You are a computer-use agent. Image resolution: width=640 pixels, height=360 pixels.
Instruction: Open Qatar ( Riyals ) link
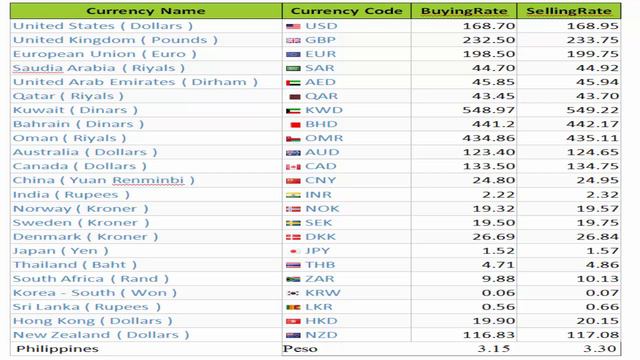point(68,96)
